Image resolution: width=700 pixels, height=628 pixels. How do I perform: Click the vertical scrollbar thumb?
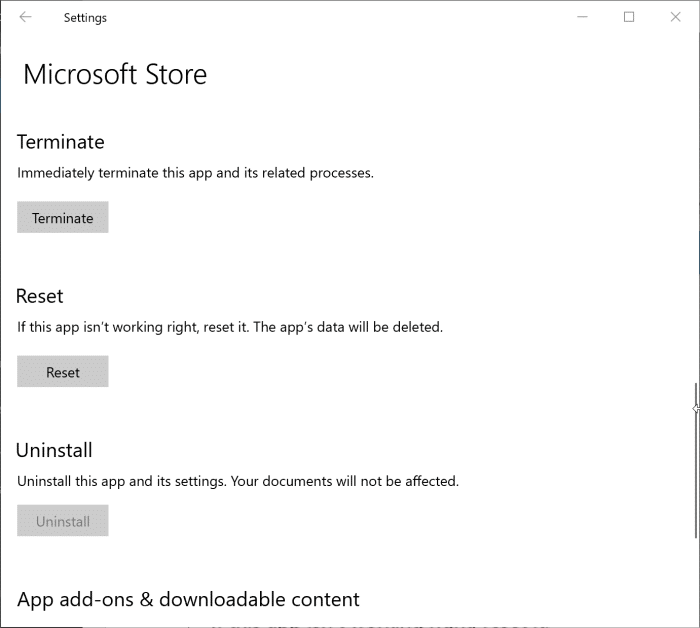point(696,460)
